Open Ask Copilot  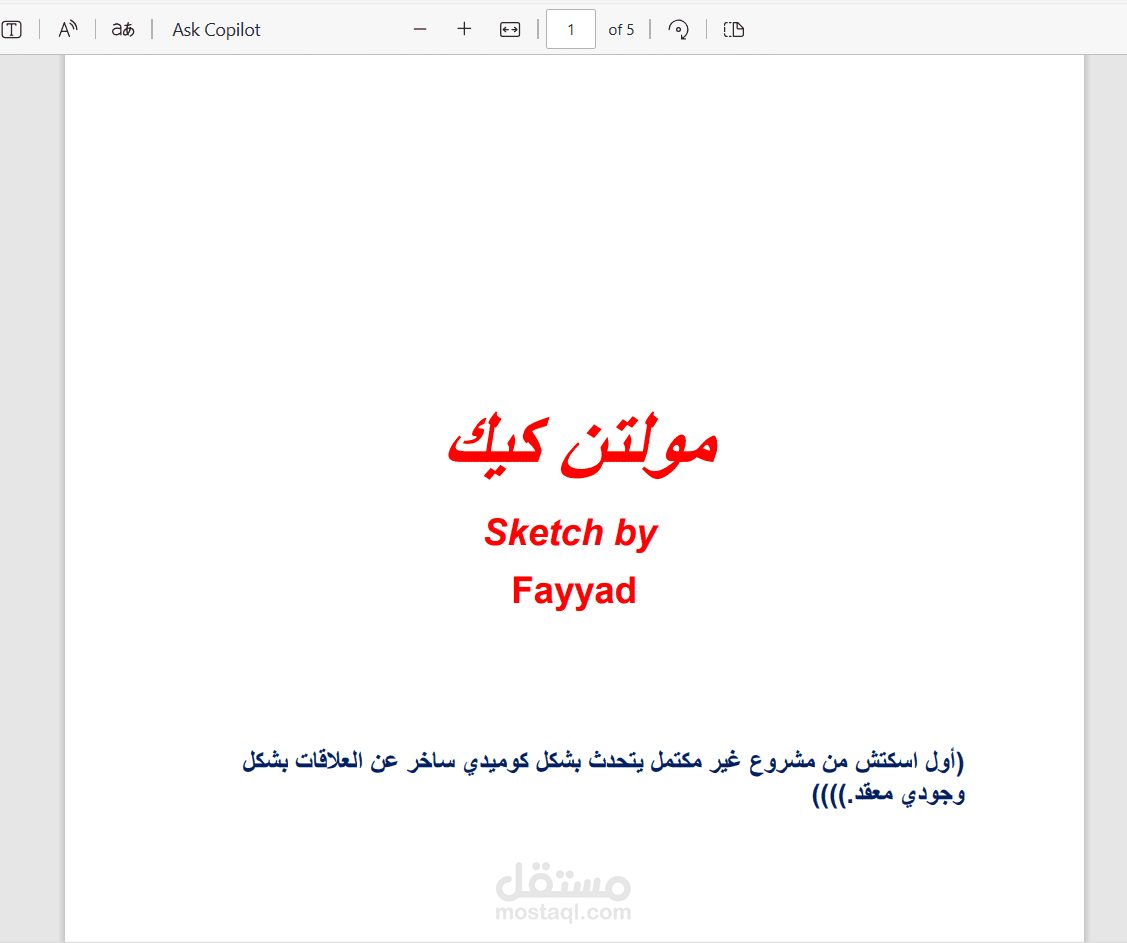click(216, 29)
